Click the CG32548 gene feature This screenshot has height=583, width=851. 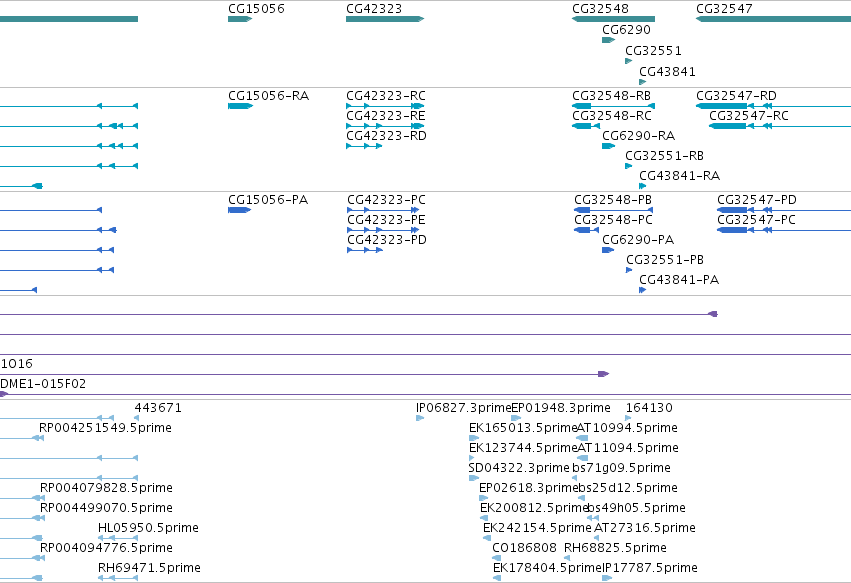click(613, 19)
